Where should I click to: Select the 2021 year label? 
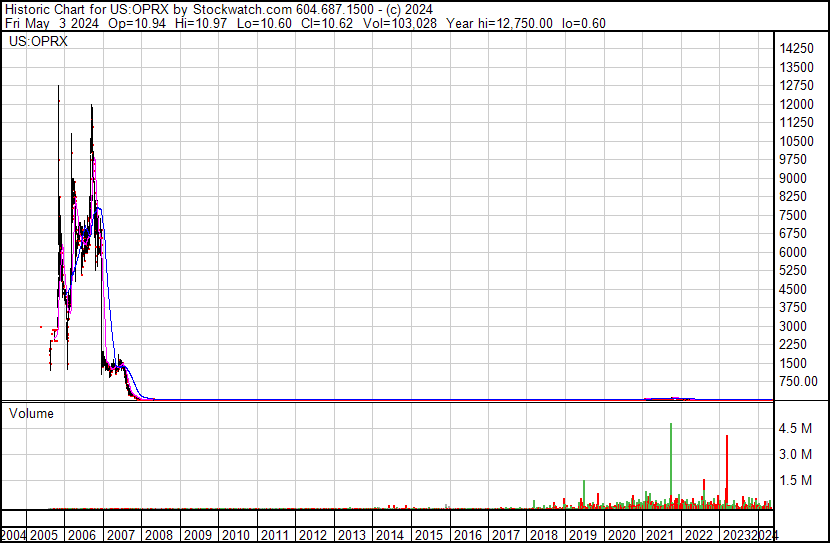coord(659,535)
